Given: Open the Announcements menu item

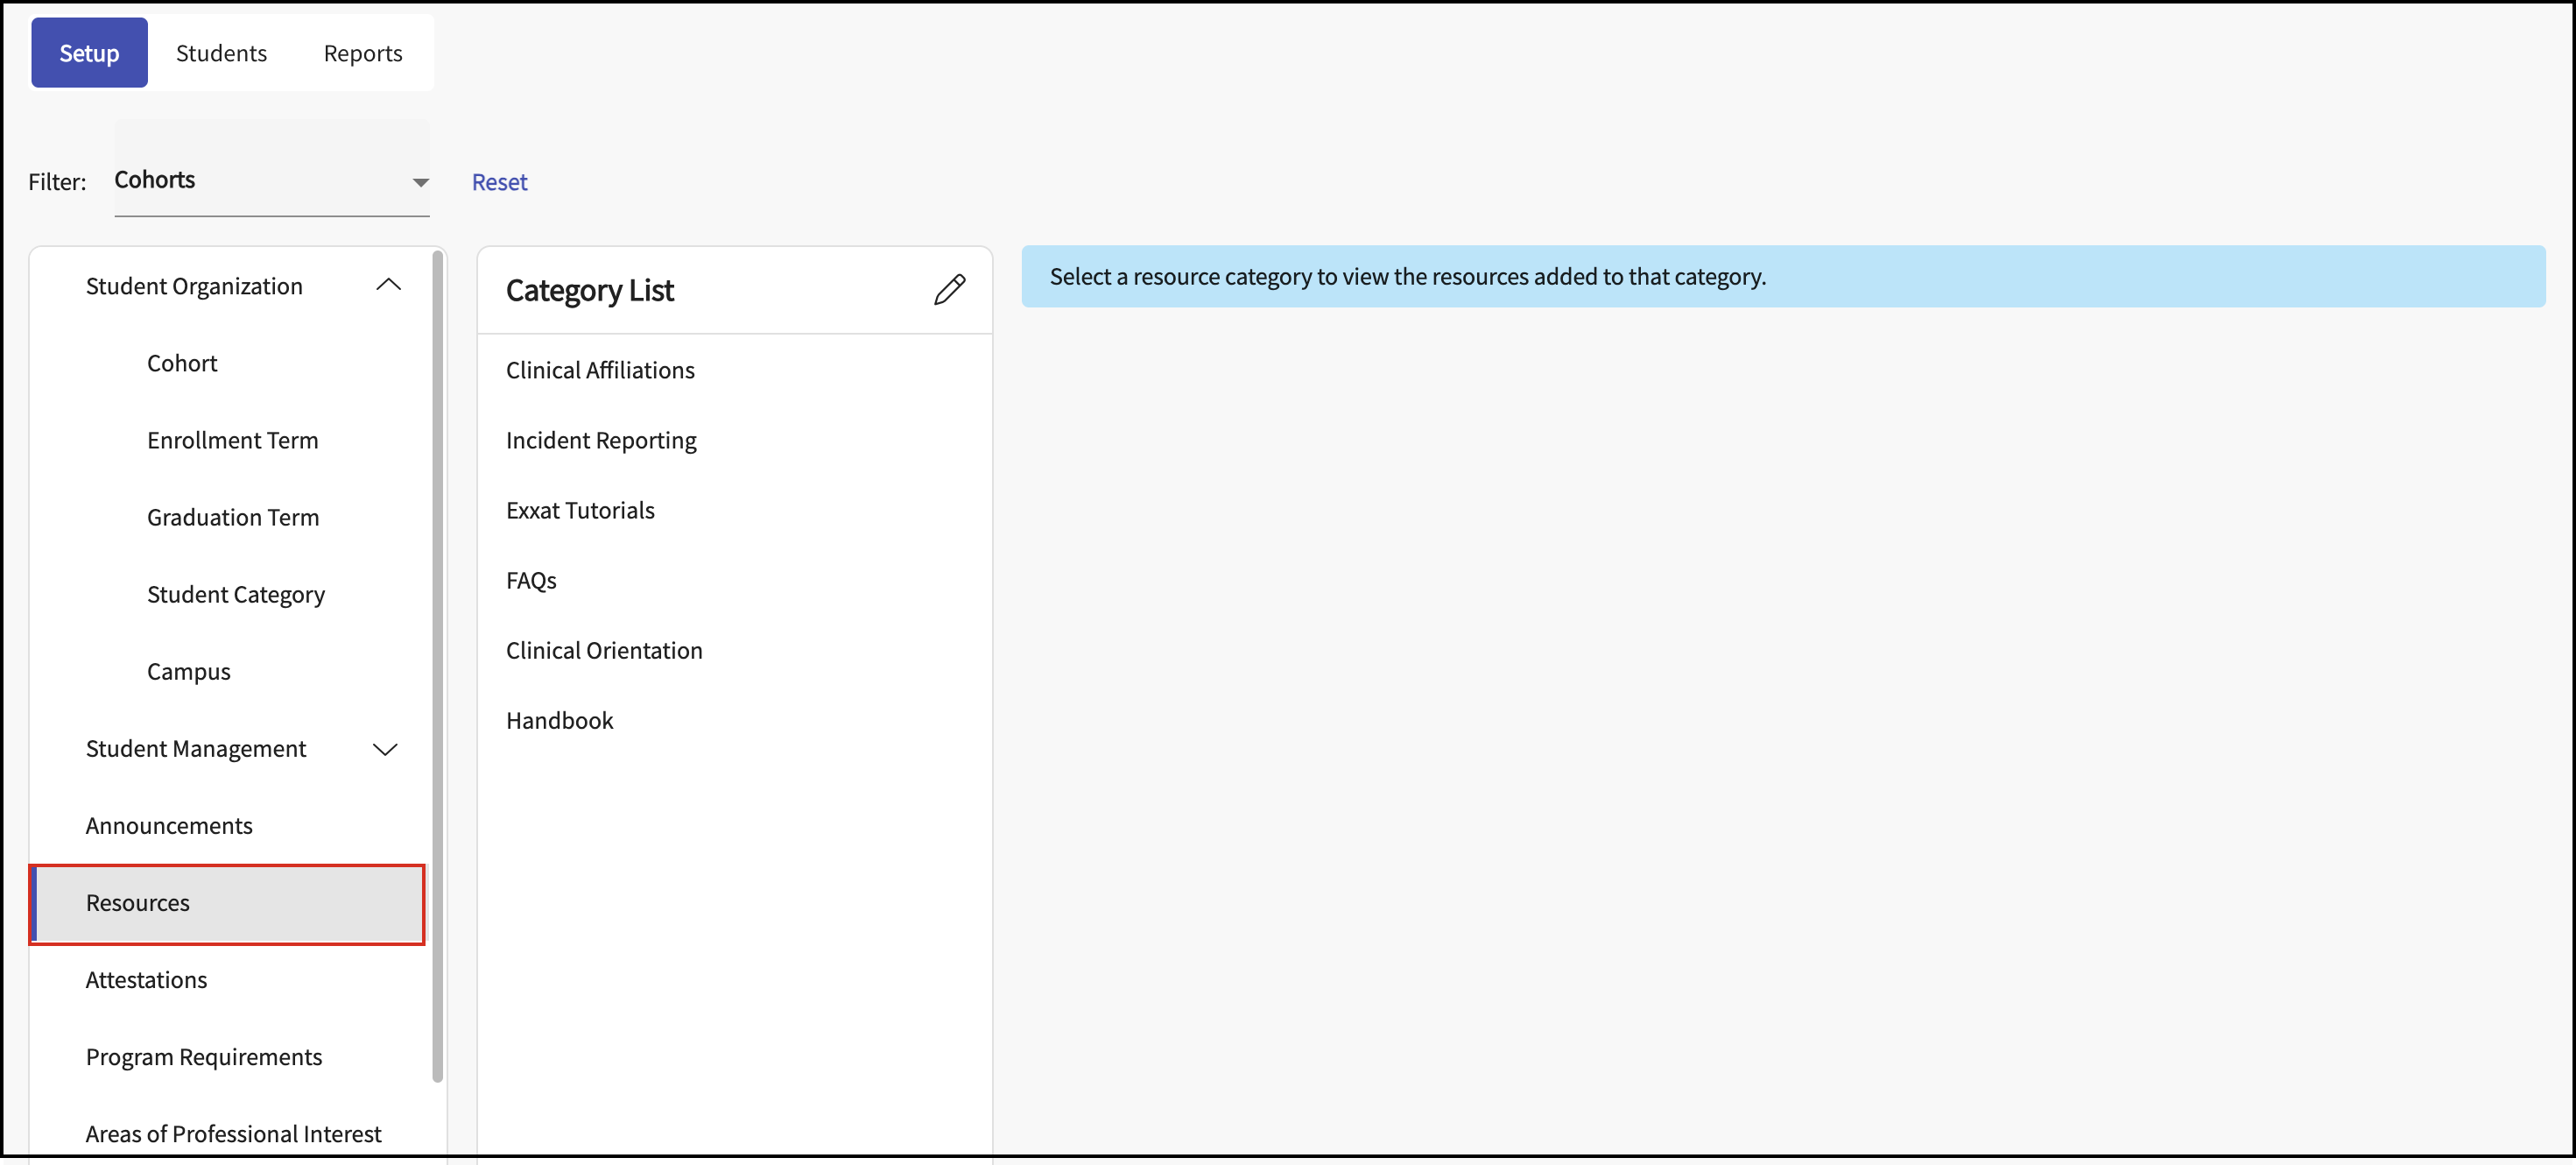Looking at the screenshot, I should tap(169, 825).
